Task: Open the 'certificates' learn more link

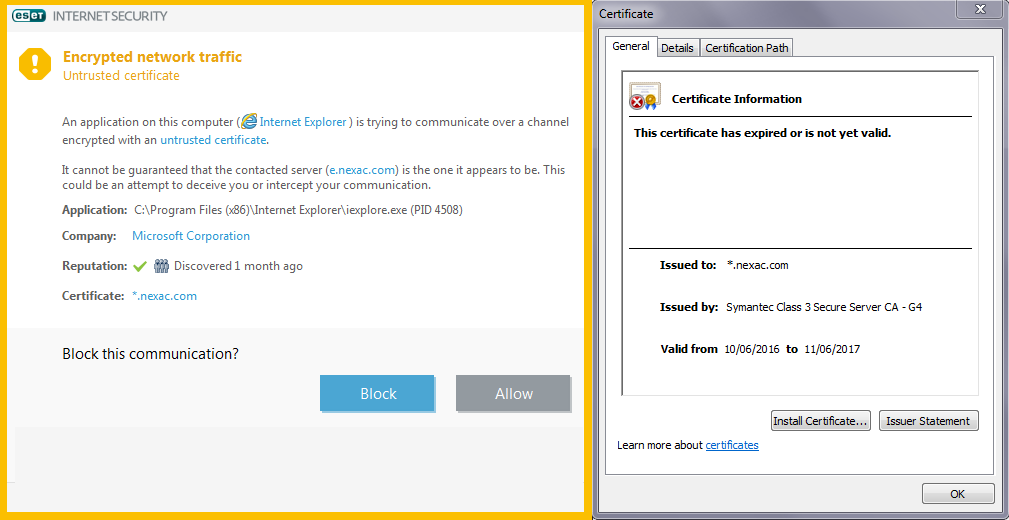Action: (x=732, y=445)
